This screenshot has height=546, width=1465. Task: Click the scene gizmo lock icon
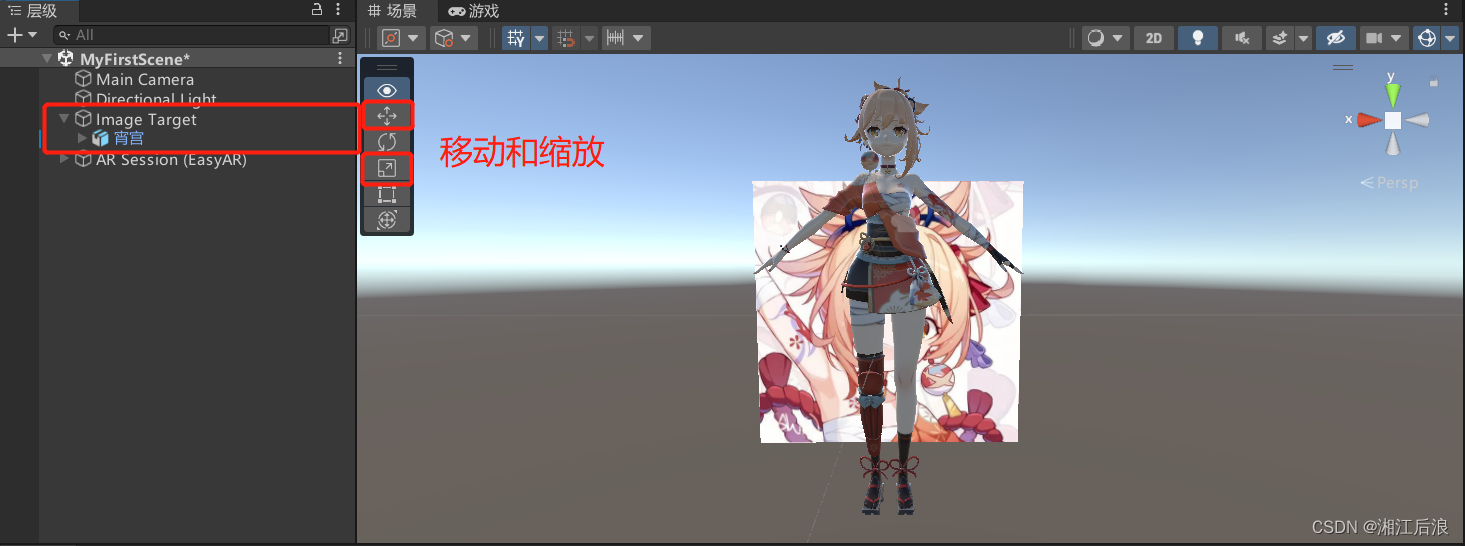(1434, 83)
